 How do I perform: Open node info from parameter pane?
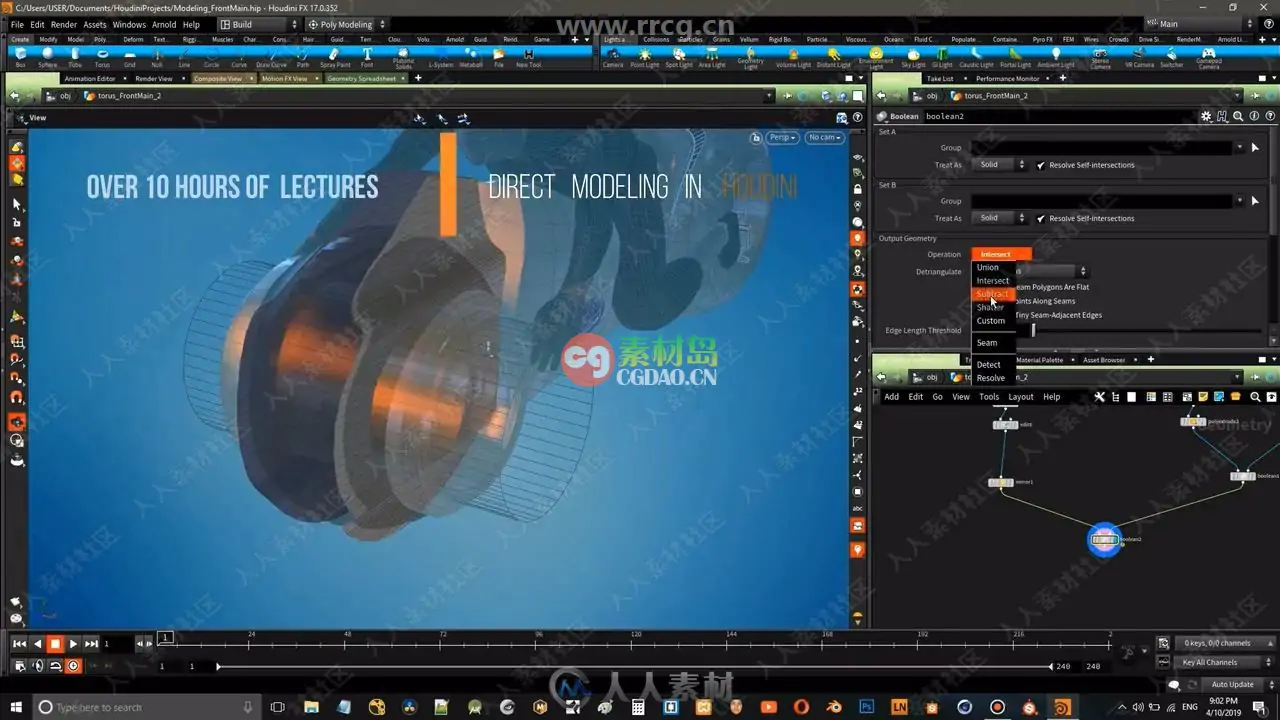coord(1254,116)
